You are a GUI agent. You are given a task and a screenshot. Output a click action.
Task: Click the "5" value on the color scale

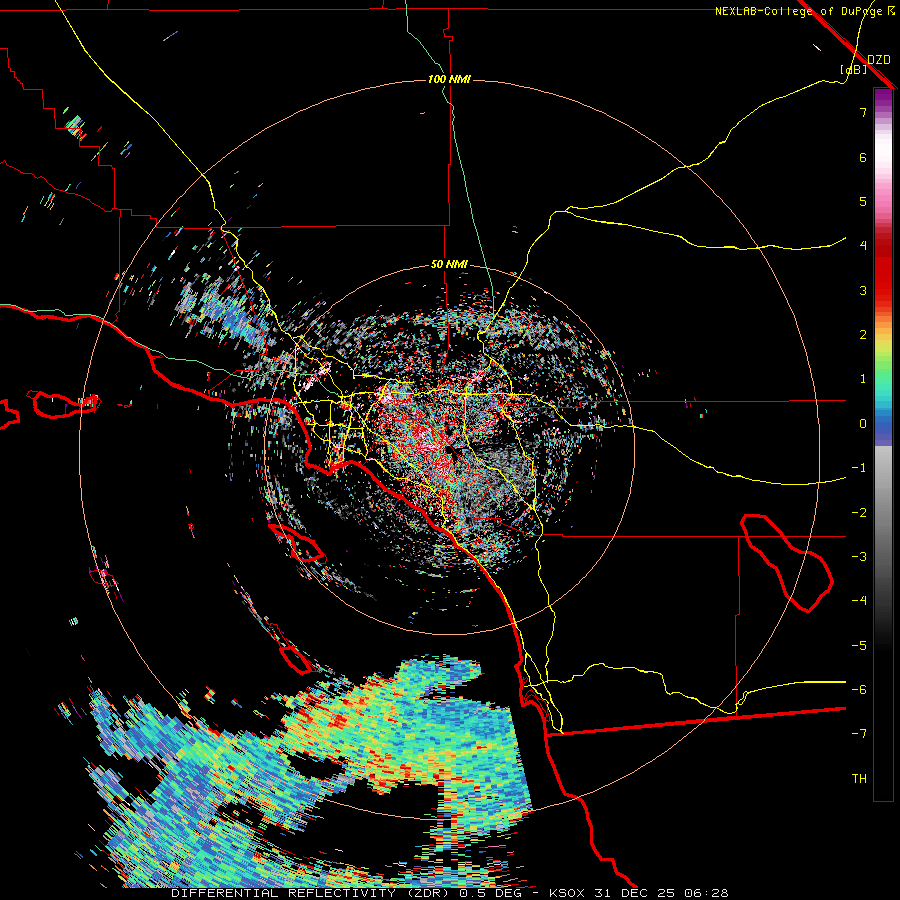(x=863, y=202)
